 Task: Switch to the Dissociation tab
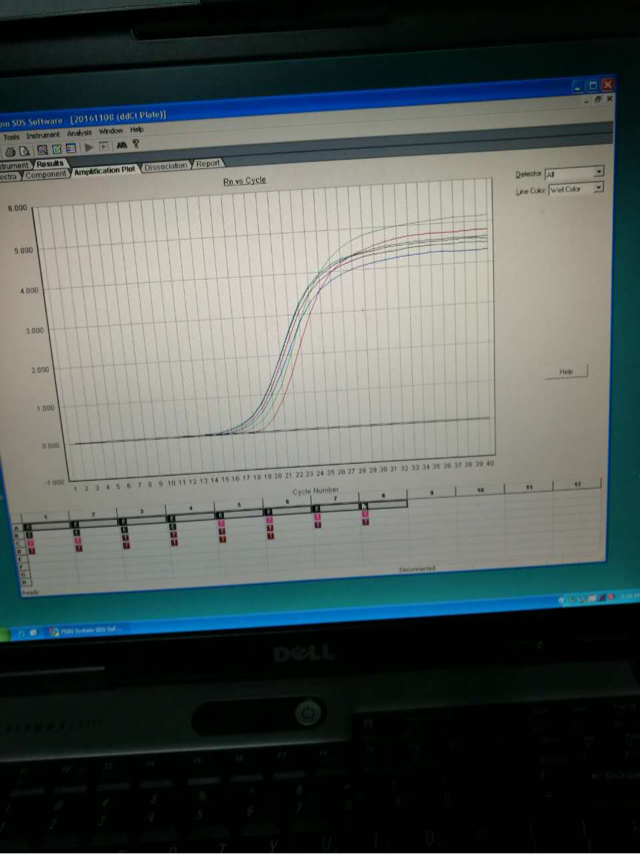click(166, 166)
